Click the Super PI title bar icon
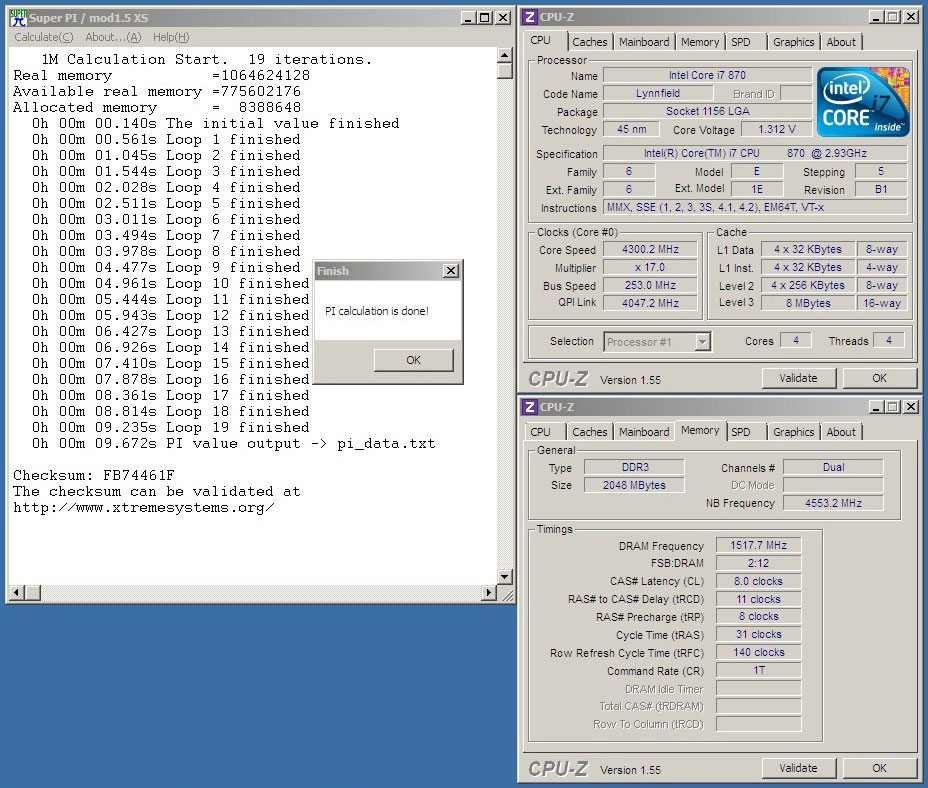 (18, 17)
